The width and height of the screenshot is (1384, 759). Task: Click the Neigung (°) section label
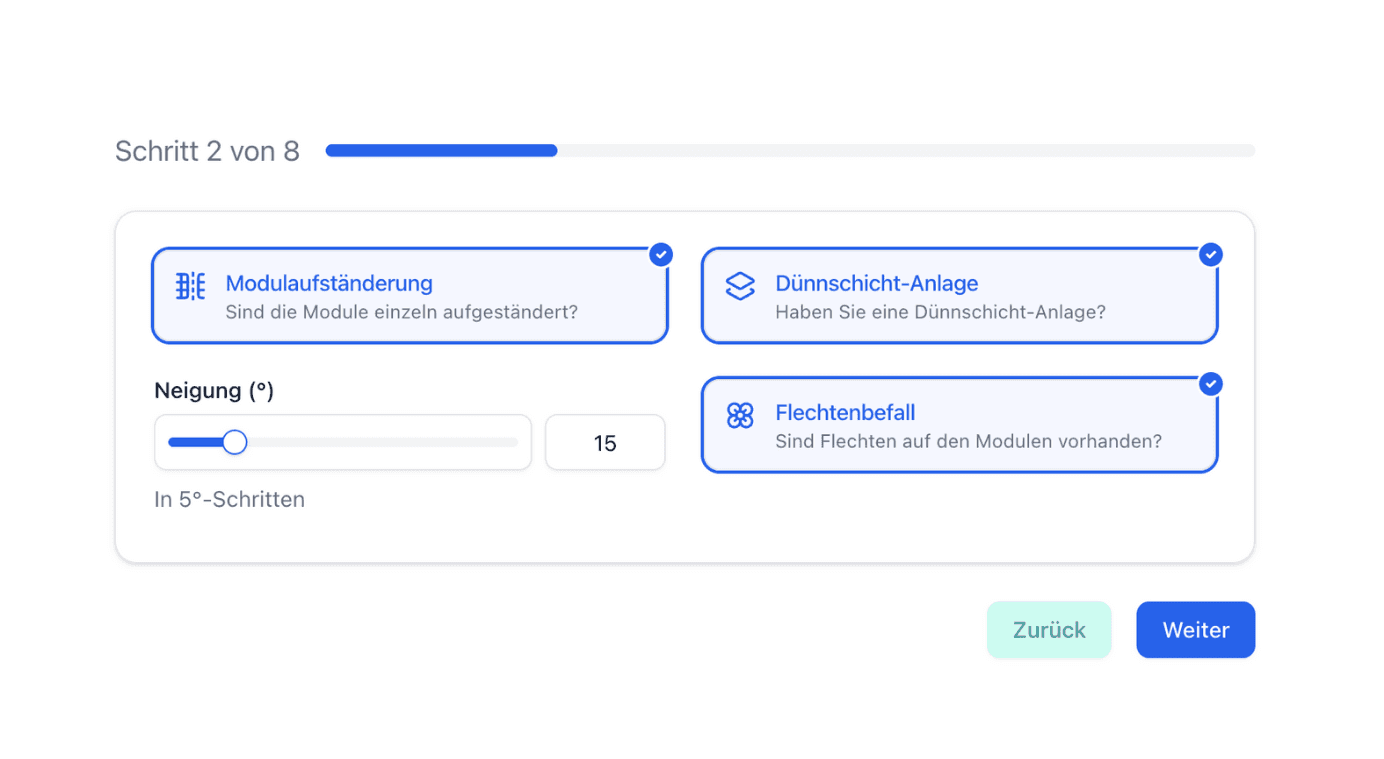point(213,390)
